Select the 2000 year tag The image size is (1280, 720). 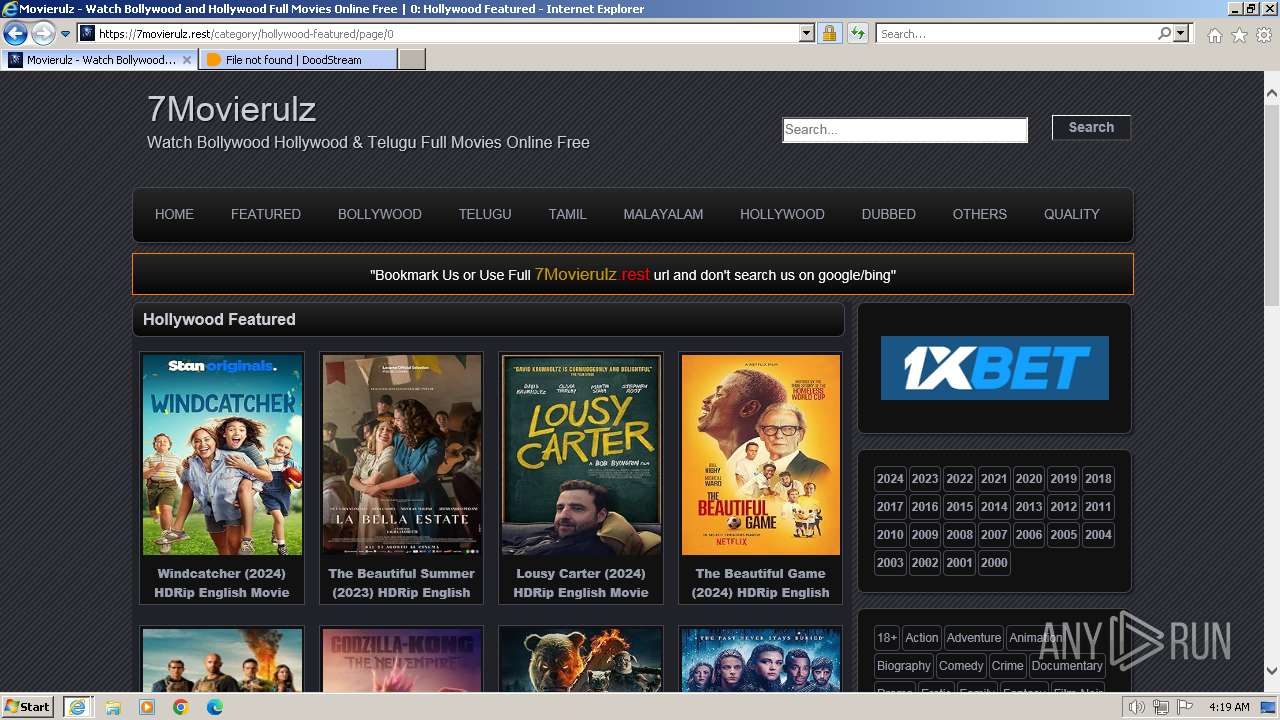[994, 563]
